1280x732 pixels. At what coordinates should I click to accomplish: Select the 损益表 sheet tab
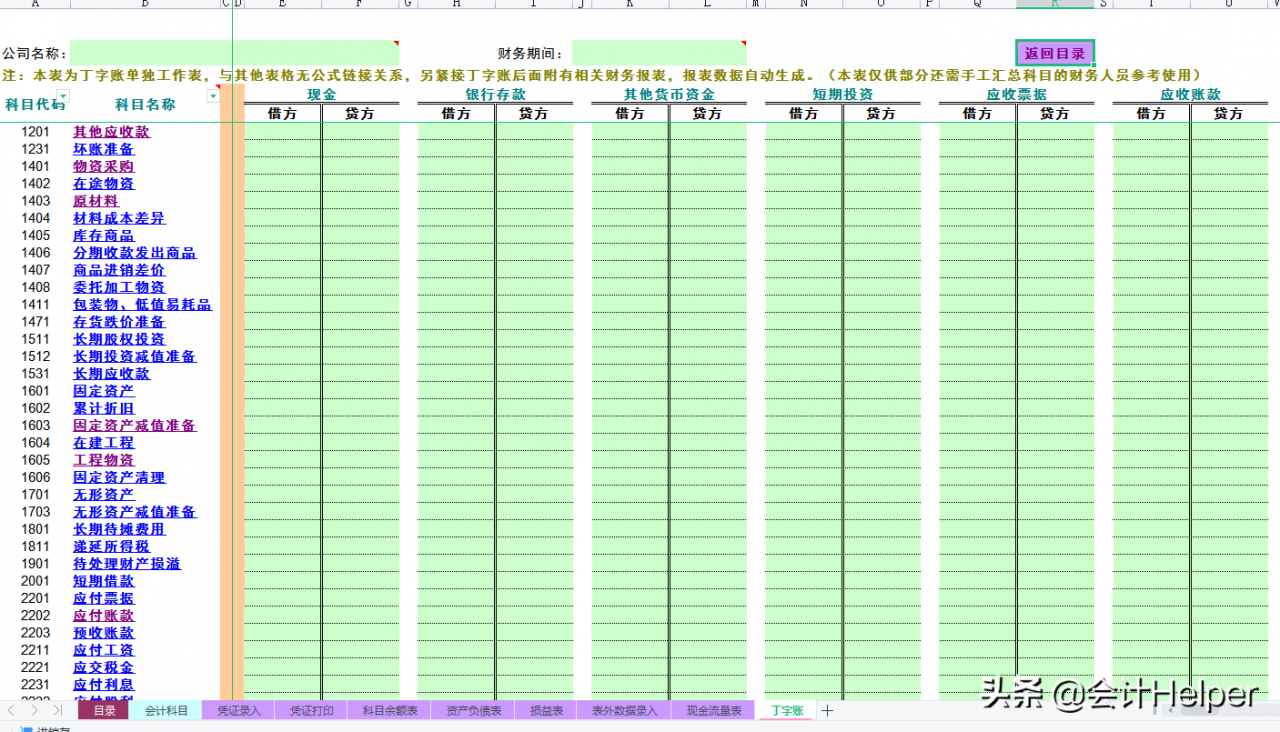pyautogui.click(x=546, y=711)
